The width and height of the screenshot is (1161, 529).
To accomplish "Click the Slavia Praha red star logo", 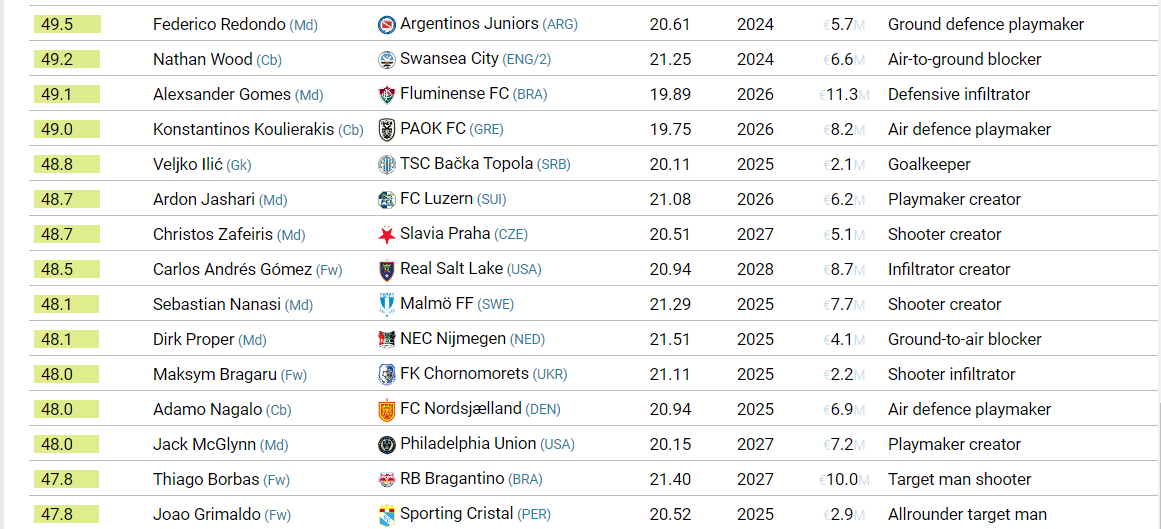I will pos(387,235).
